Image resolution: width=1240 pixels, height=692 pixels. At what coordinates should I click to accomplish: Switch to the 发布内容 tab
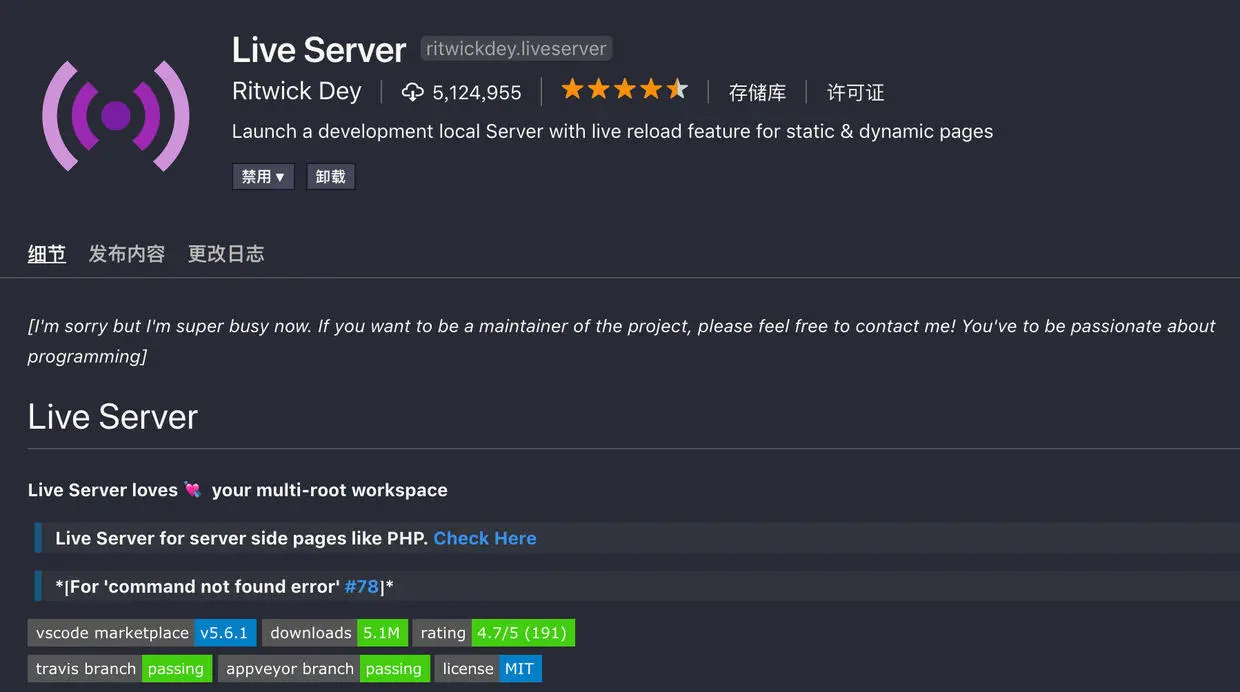coord(127,254)
